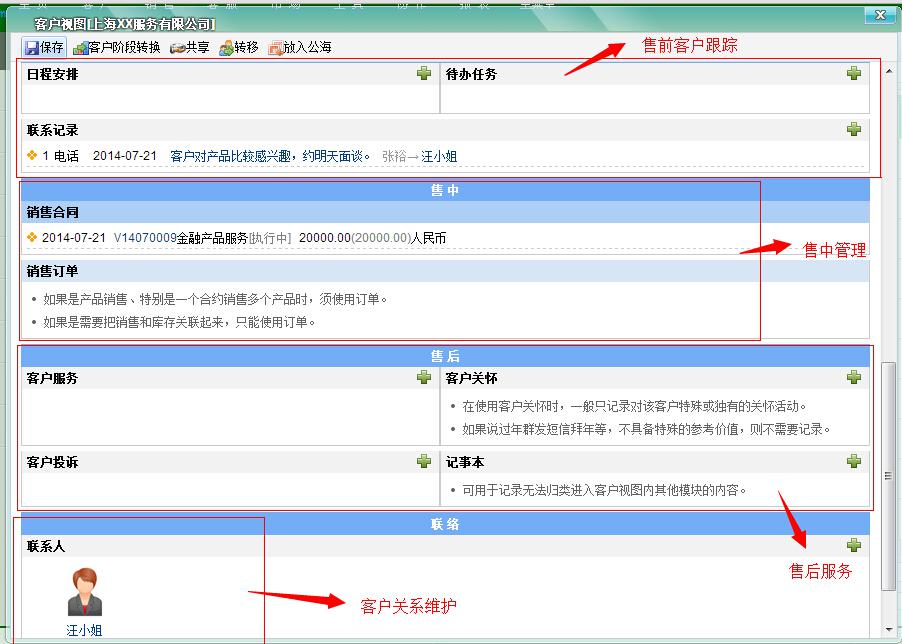This screenshot has height=644, width=902.
Task: Click the 销售订单 panel title
Action: 52,271
